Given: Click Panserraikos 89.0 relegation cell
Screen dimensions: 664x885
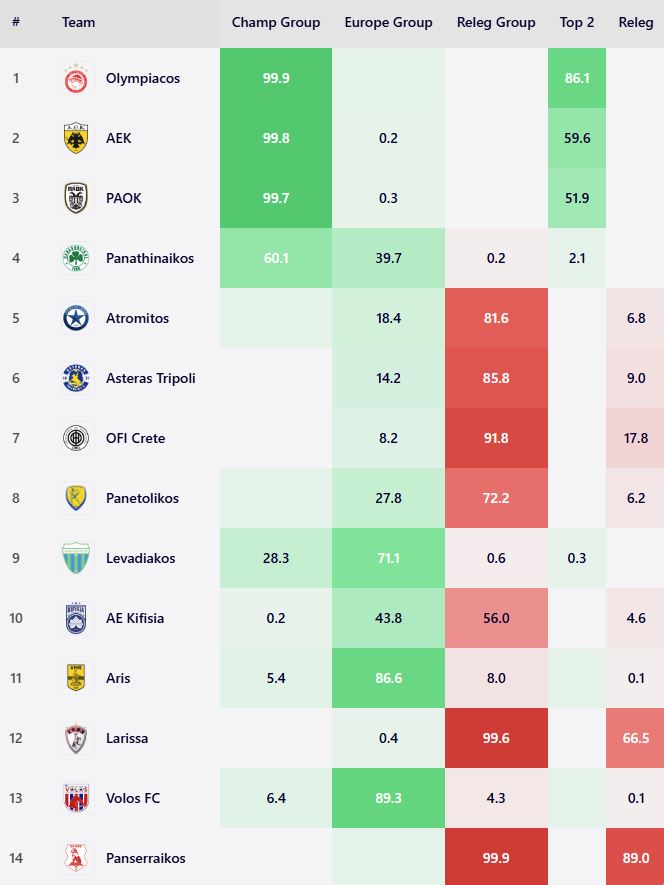Looking at the screenshot, I should pyautogui.click(x=635, y=858).
